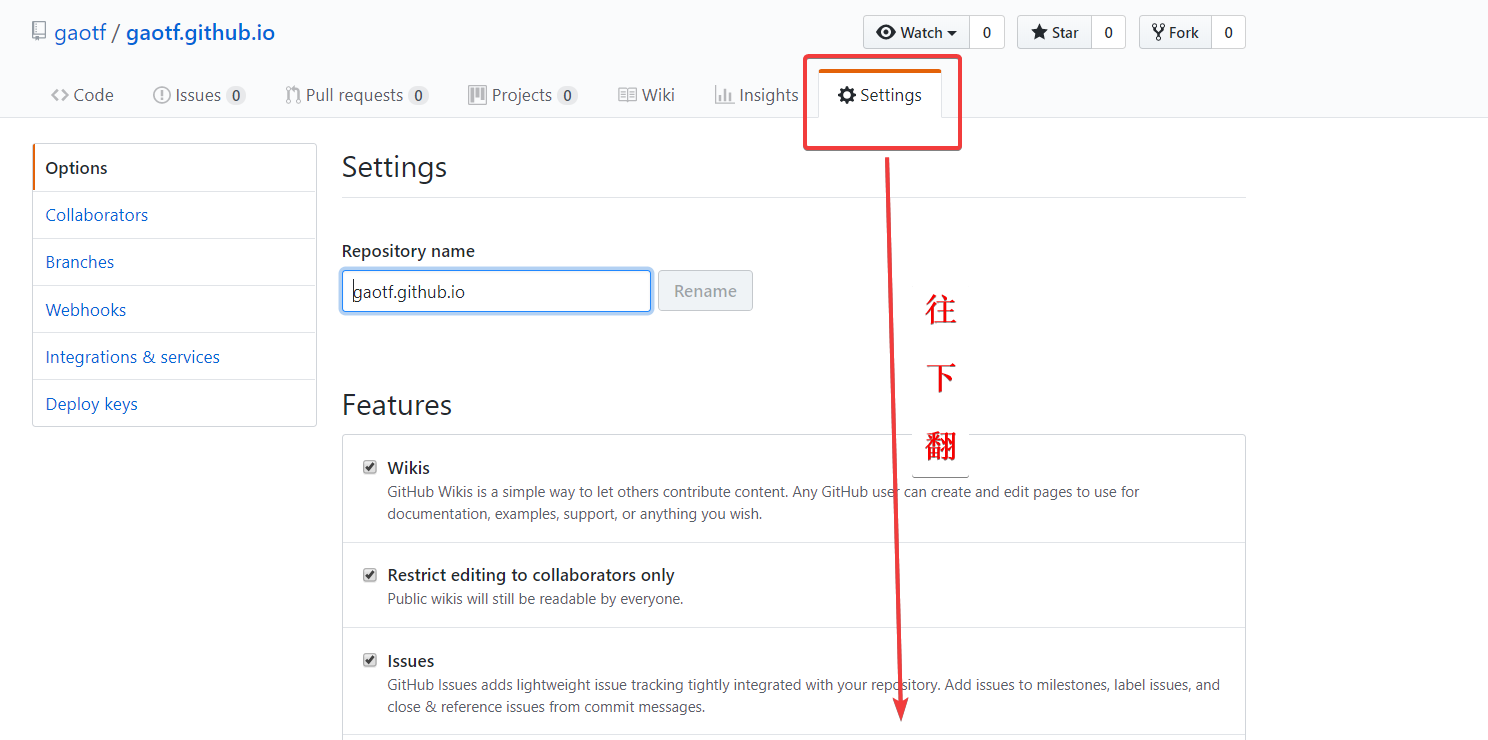Screen dimensions: 1488x740
Task: Click the Projects board icon
Action: [x=477, y=95]
